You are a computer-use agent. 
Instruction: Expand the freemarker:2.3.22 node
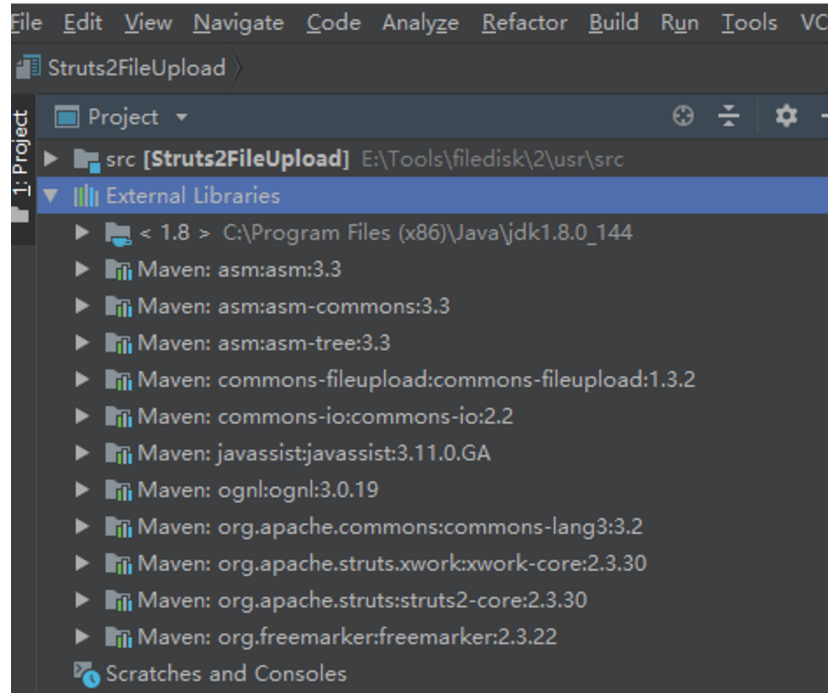click(82, 636)
